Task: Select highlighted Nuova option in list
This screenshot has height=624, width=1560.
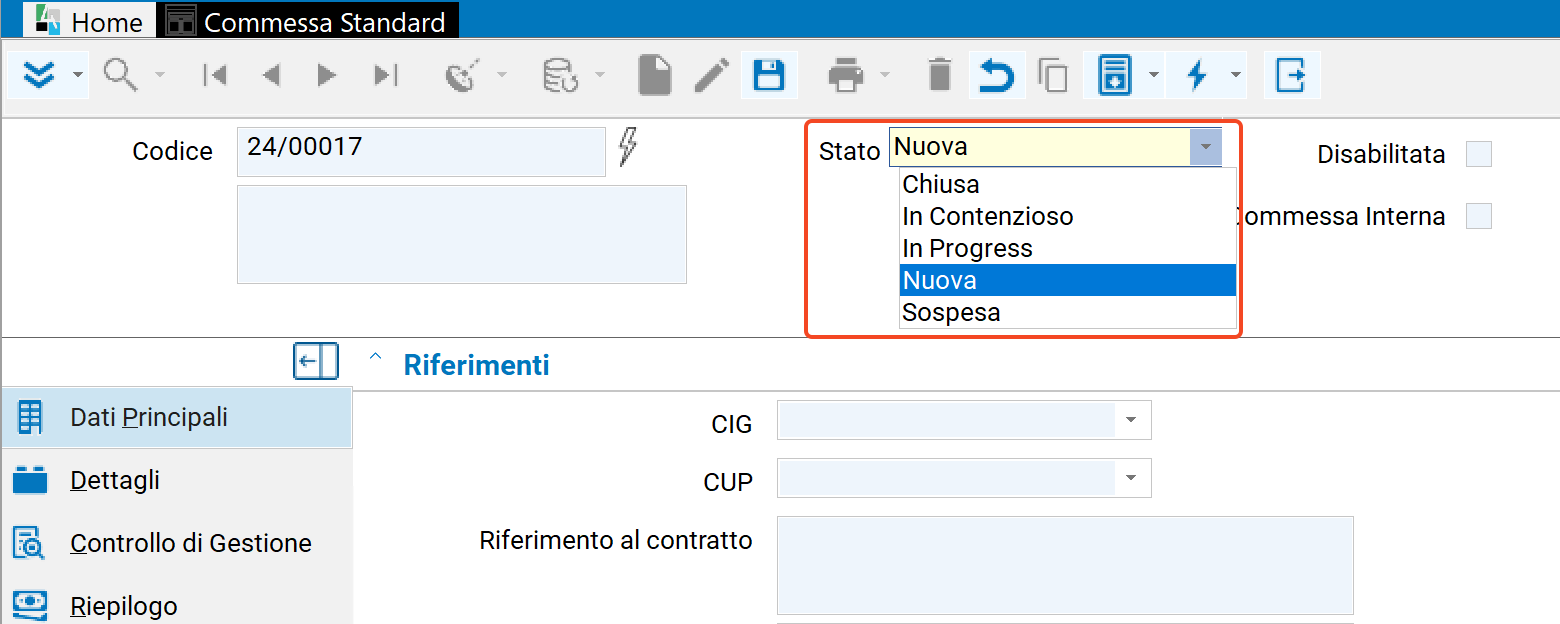Action: (x=1067, y=280)
